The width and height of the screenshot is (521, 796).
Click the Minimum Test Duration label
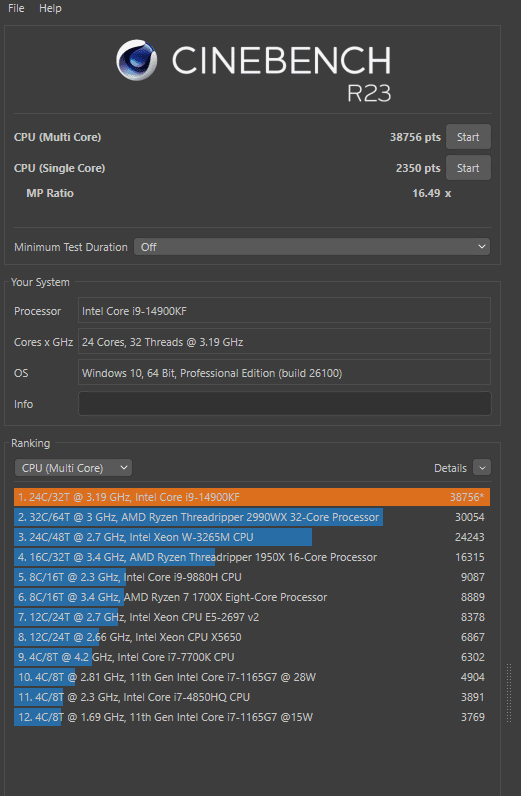tap(71, 247)
